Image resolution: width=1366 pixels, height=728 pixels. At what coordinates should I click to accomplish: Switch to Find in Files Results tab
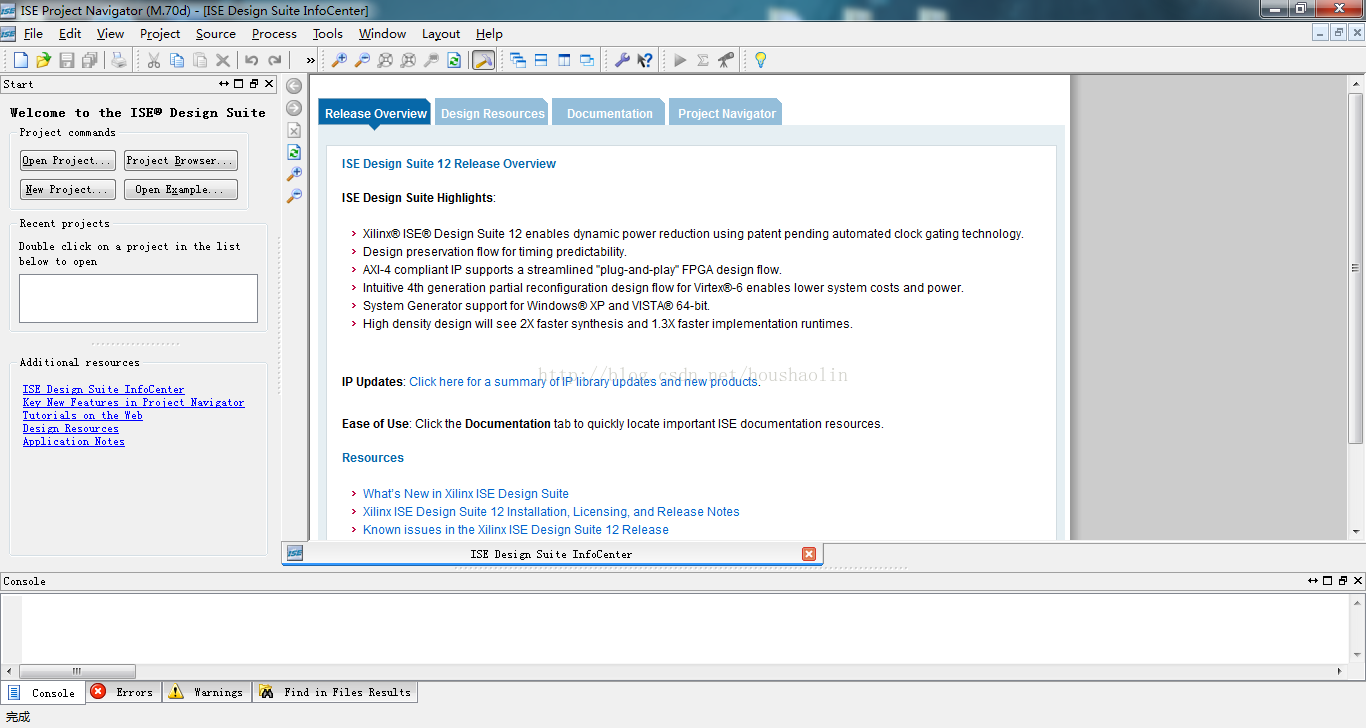tap(335, 692)
